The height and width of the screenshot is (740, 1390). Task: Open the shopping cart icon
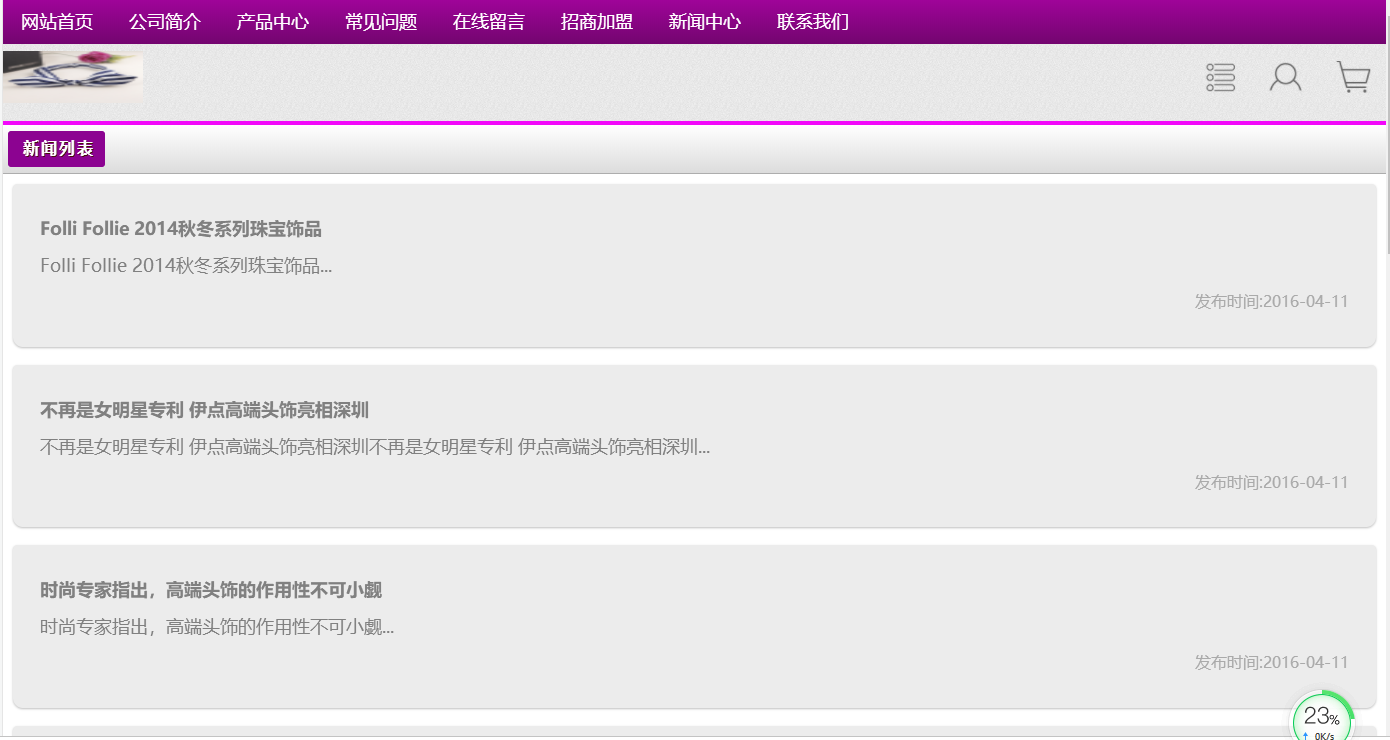(x=1353, y=77)
